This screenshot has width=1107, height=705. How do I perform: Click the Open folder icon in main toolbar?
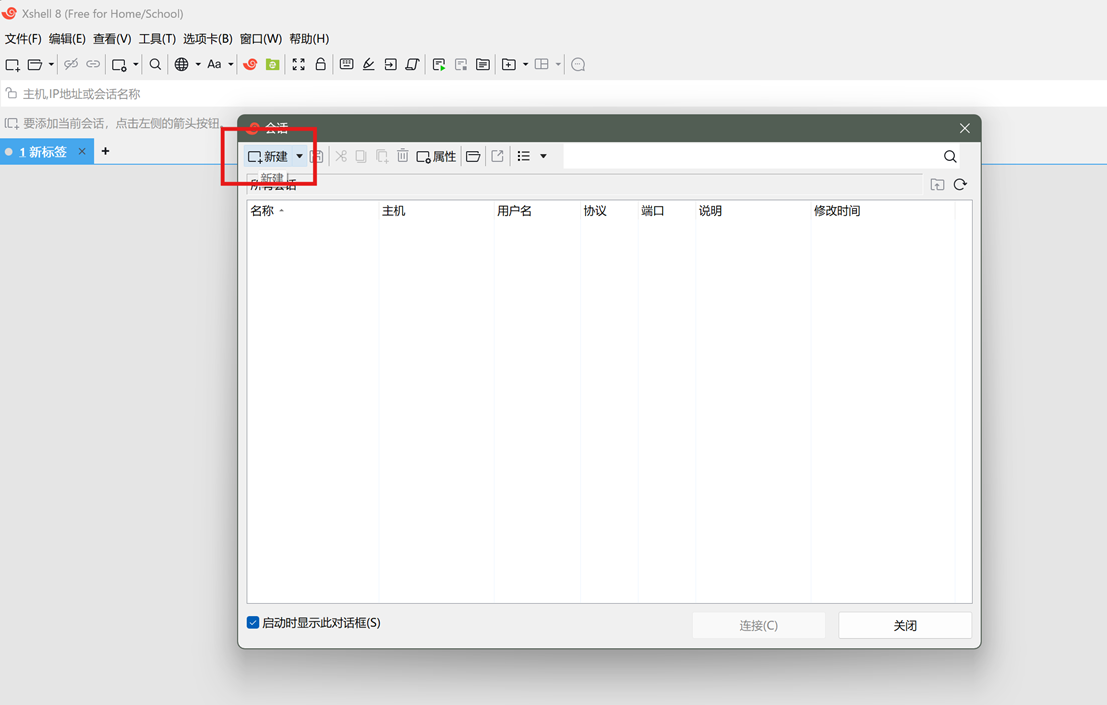click(x=35, y=65)
